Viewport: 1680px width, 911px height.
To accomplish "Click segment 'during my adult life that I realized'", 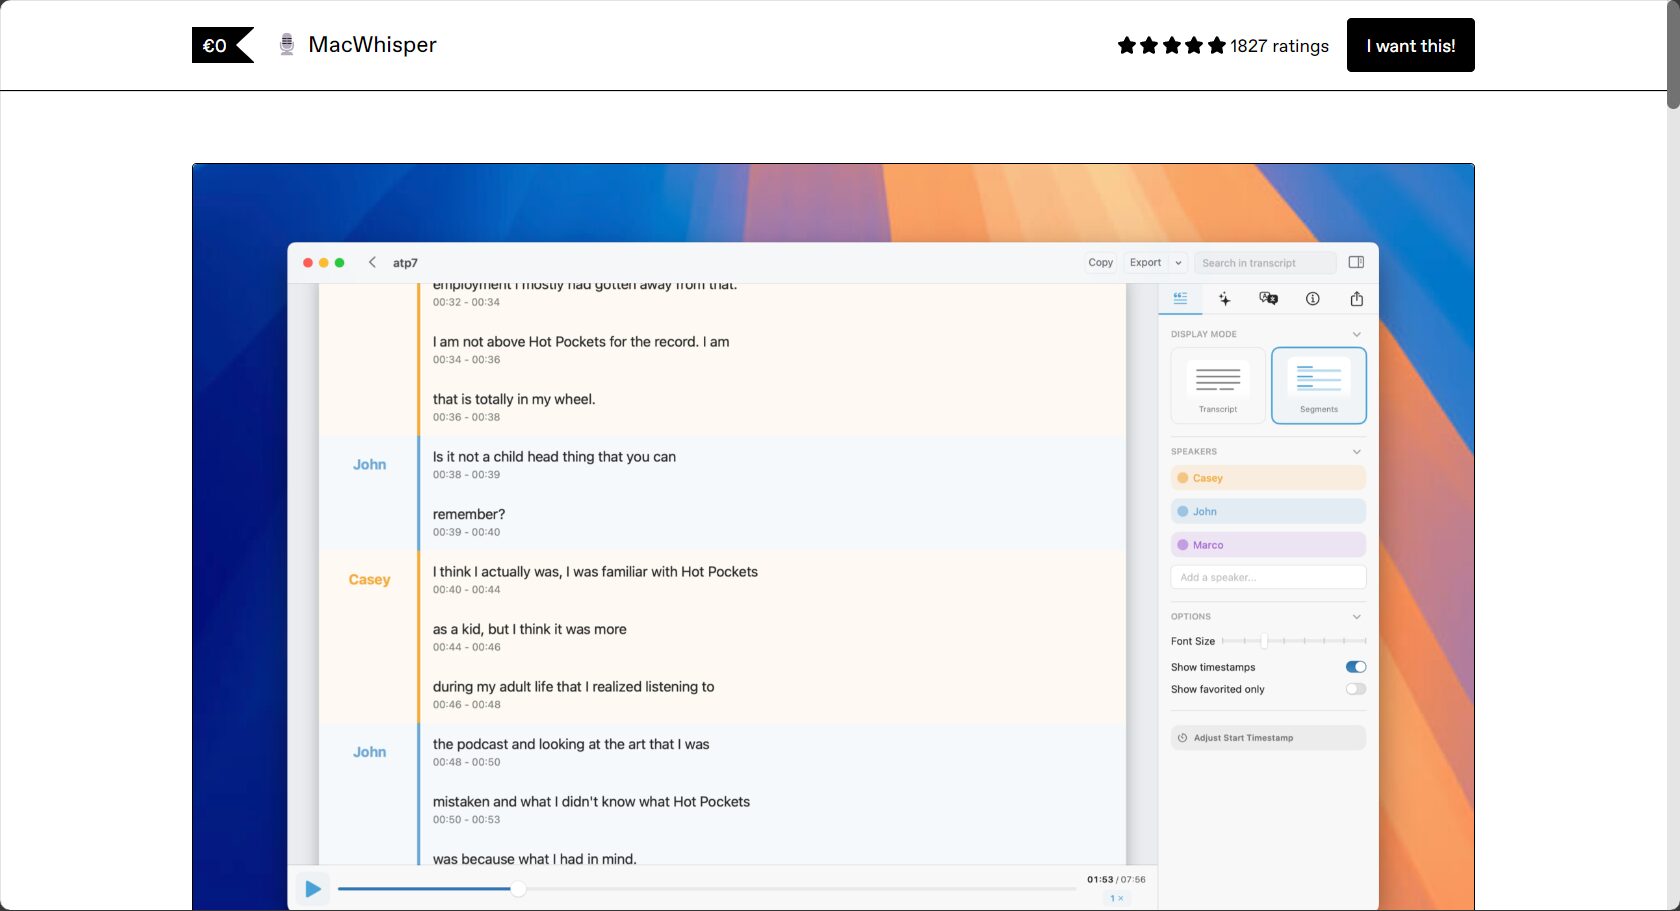I will click(x=573, y=687).
